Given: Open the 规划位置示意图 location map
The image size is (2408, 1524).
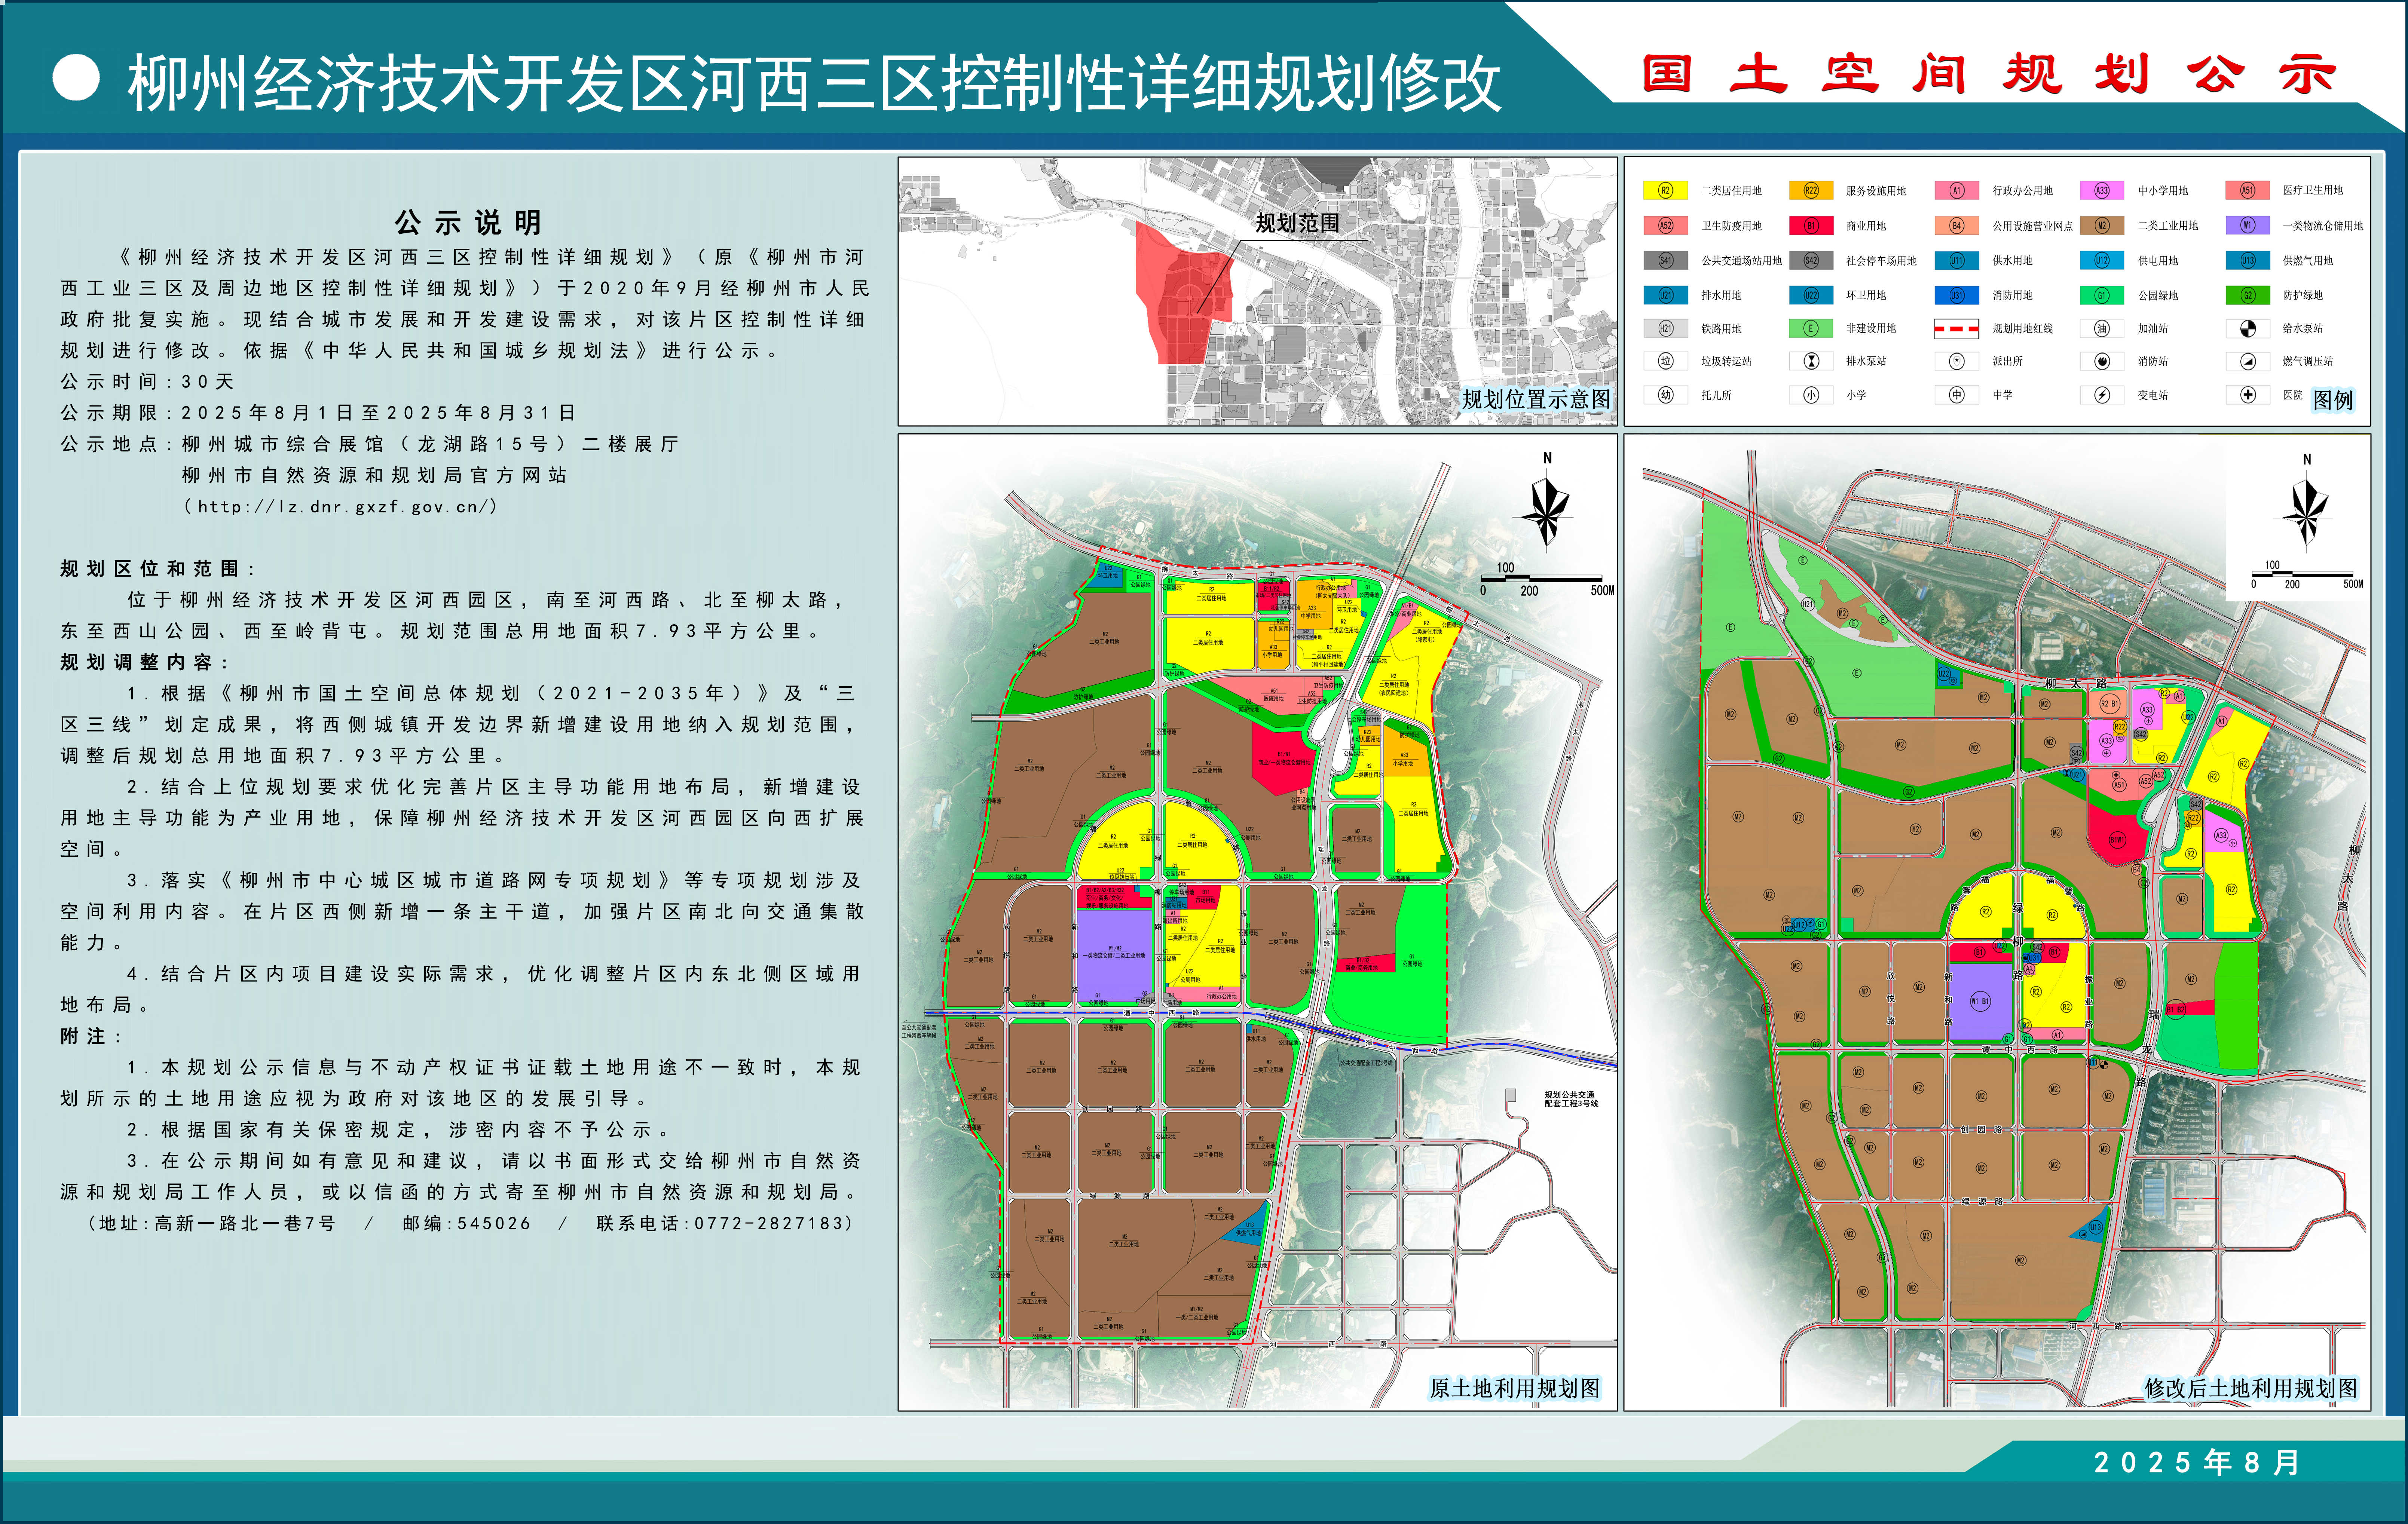Looking at the screenshot, I should (1257, 291).
